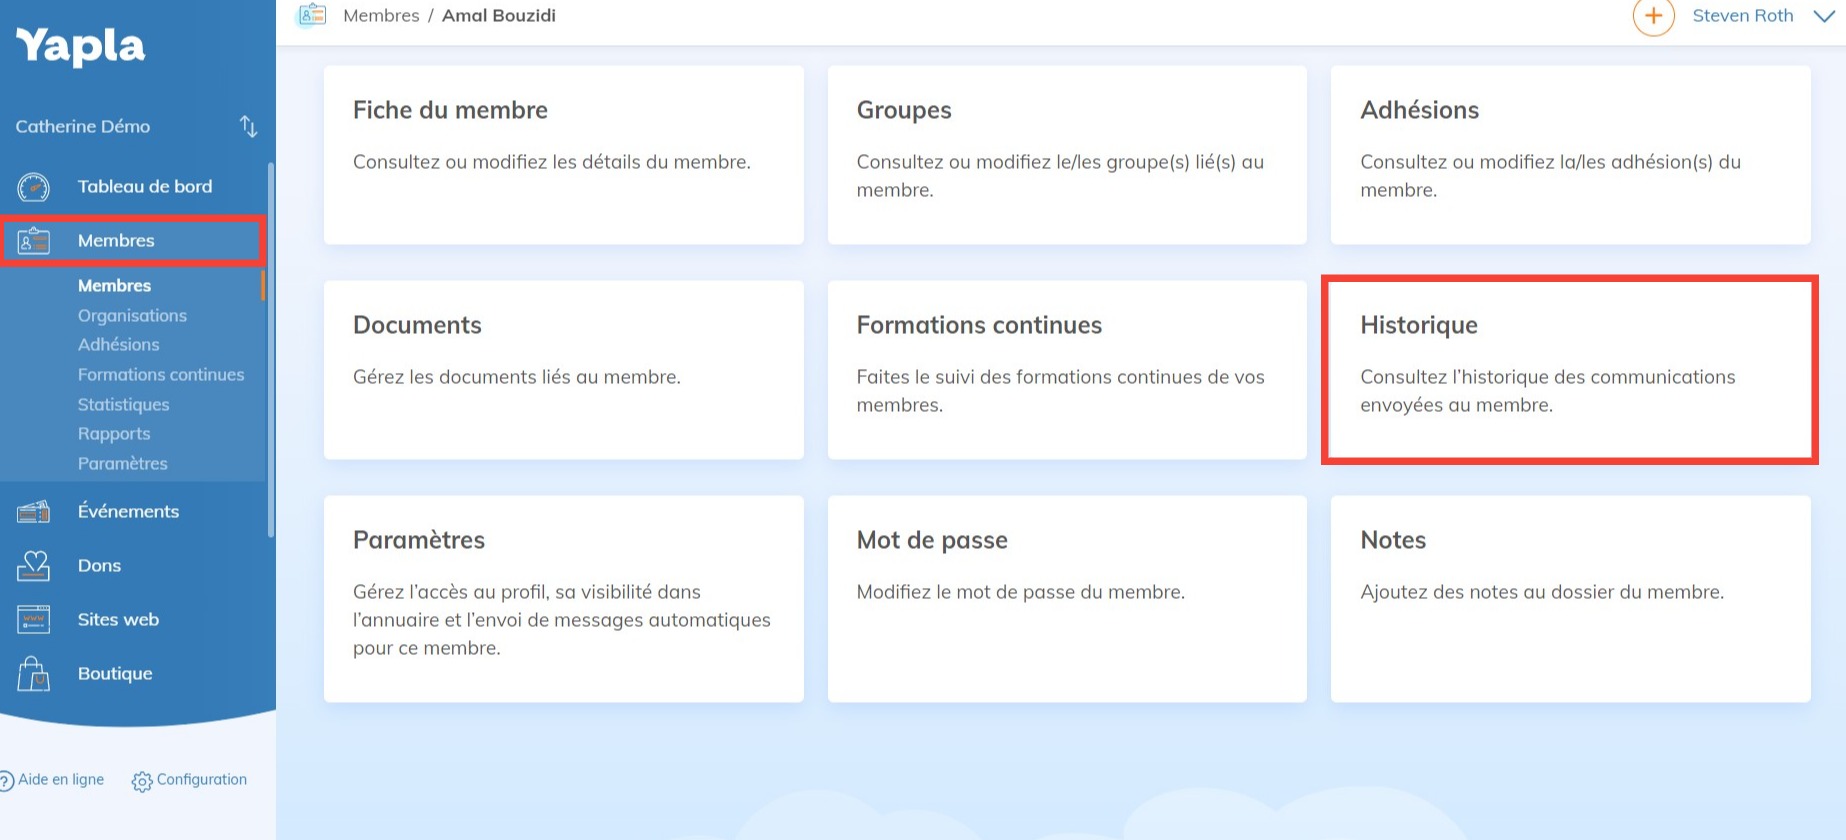Open the Boutique menu item

115,674
